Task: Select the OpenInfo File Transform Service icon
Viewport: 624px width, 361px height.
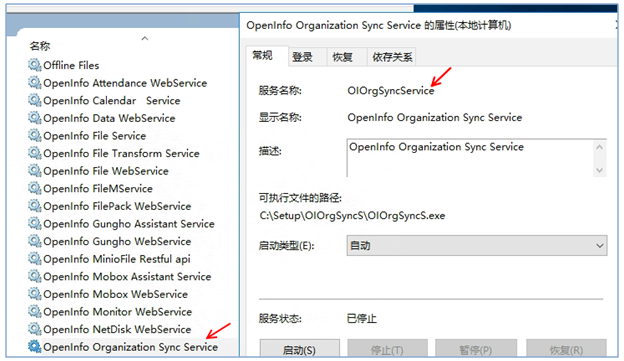Action: pos(35,153)
